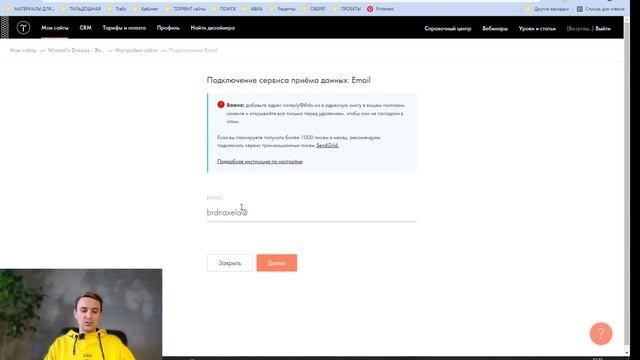The height and width of the screenshot is (360, 640).
Task: Click 'Выйти' to log out
Action: tap(603, 29)
